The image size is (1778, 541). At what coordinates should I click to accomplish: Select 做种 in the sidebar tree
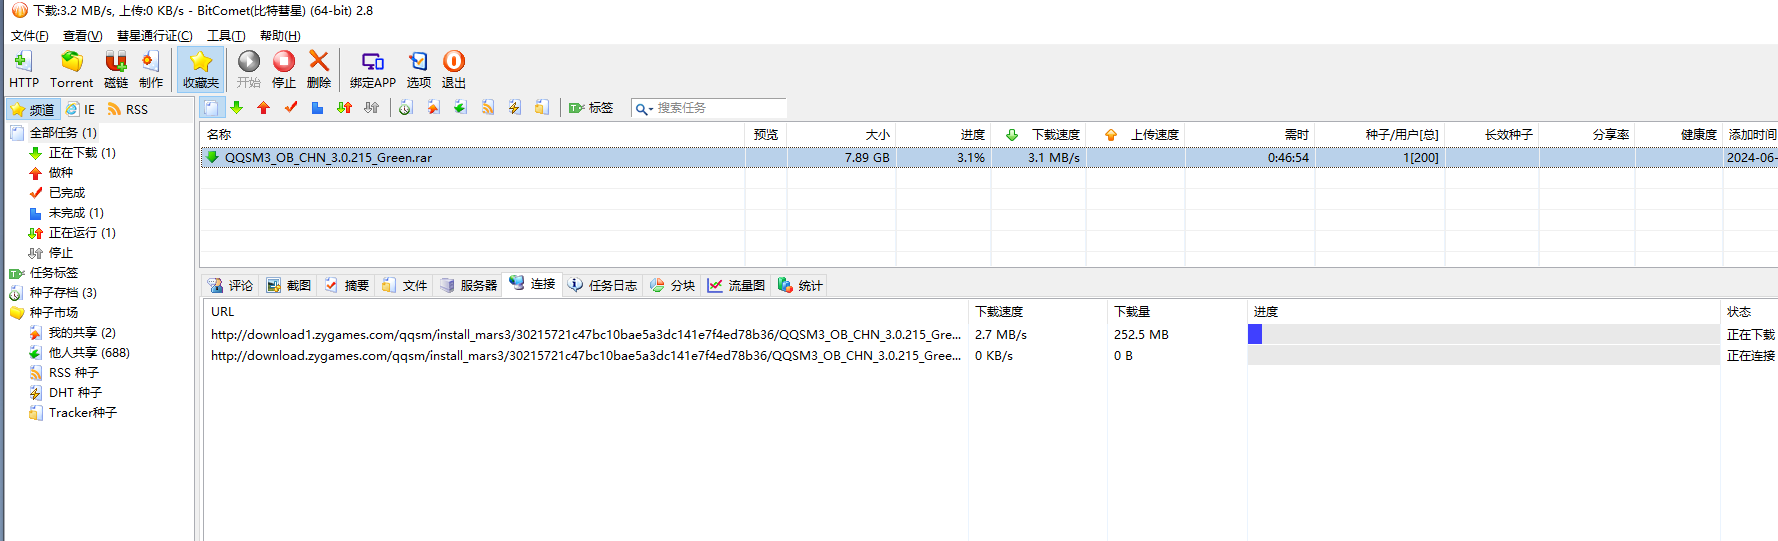tap(60, 173)
